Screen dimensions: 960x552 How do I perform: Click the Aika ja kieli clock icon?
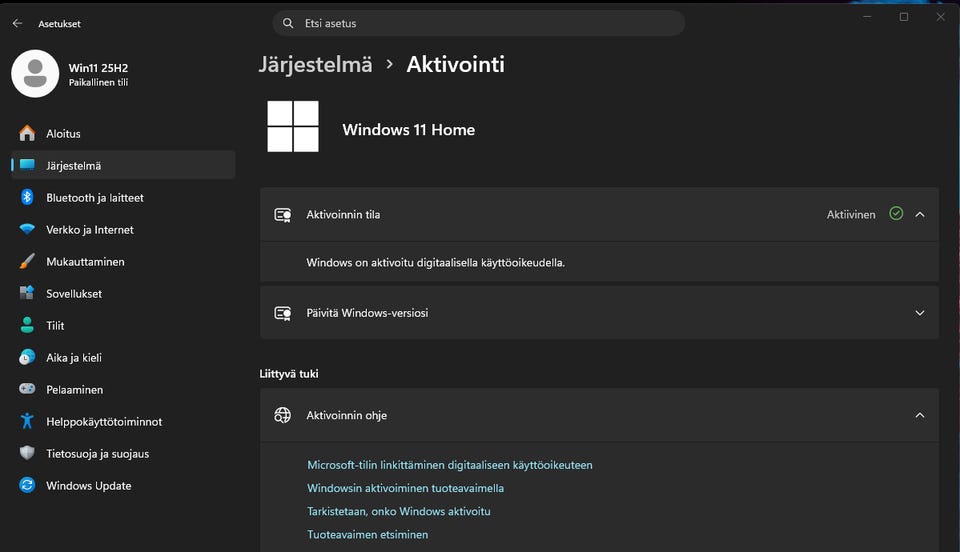pos(27,357)
